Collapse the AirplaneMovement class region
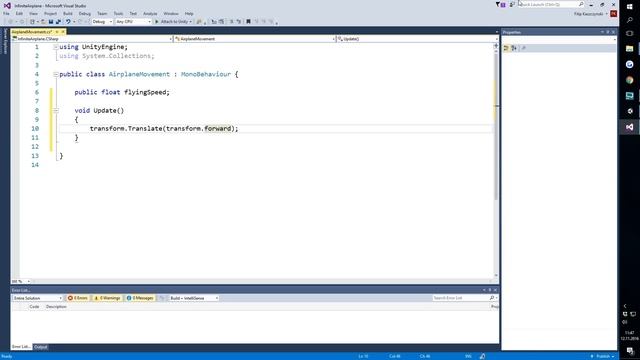The height and width of the screenshot is (360, 640). pyautogui.click(x=56, y=74)
